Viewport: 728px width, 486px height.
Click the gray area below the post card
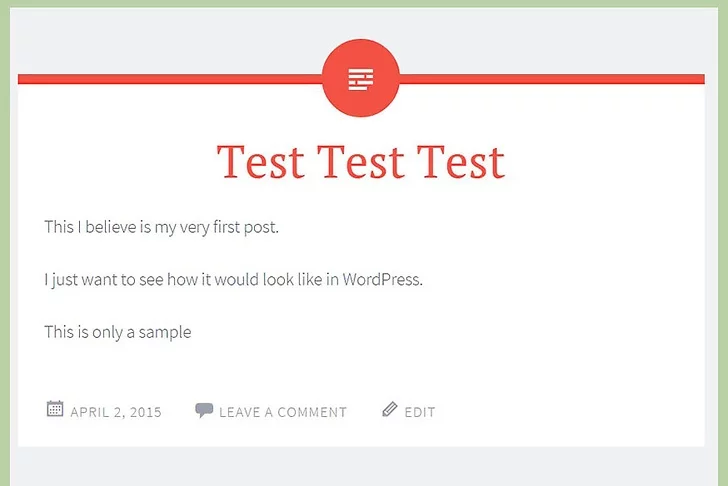coord(361,465)
